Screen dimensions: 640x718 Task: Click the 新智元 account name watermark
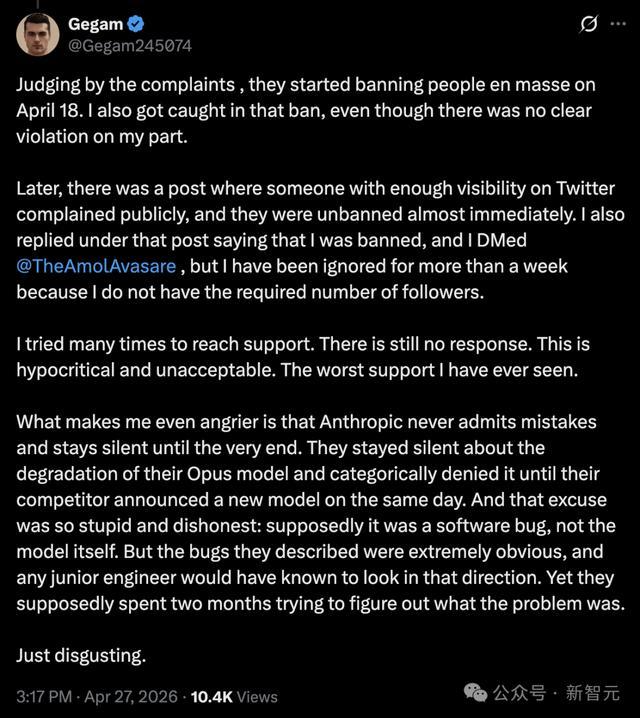pos(594,693)
